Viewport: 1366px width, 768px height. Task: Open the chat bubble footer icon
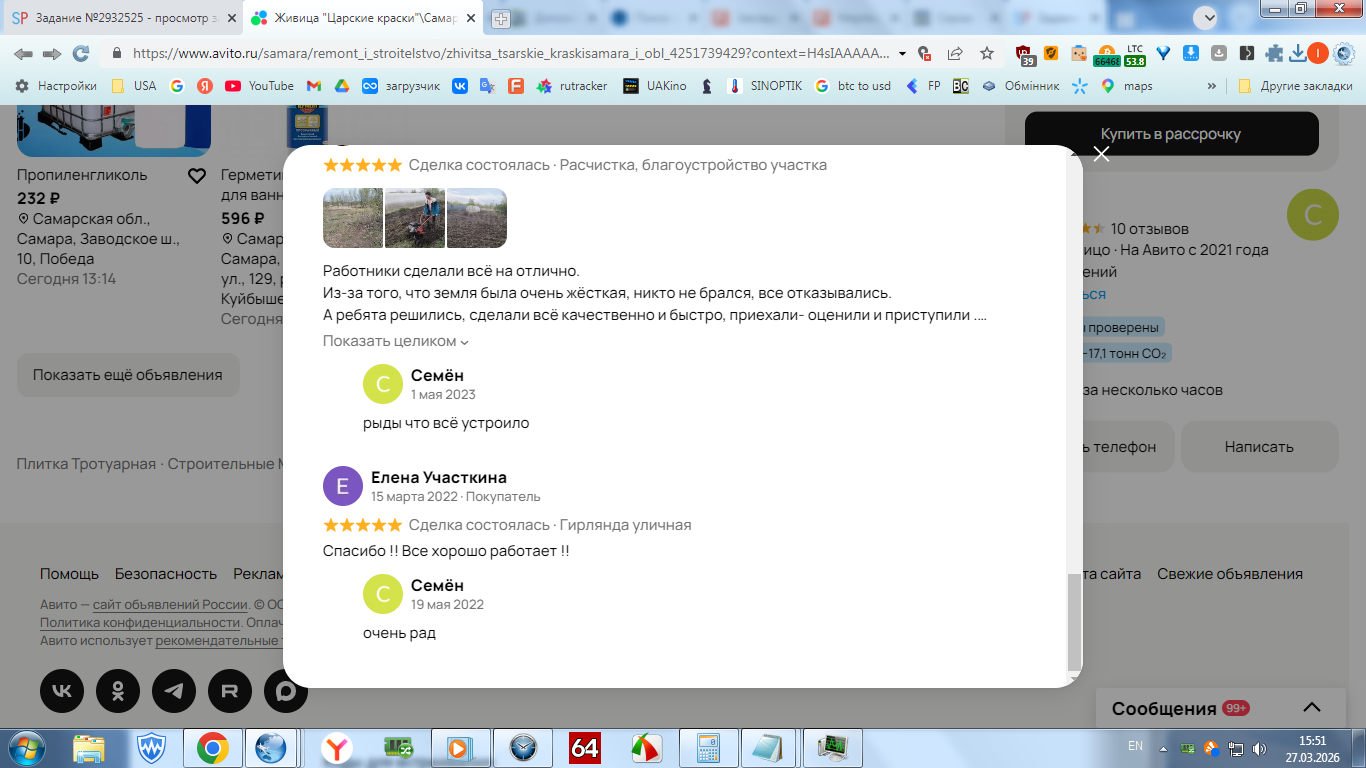[284, 691]
